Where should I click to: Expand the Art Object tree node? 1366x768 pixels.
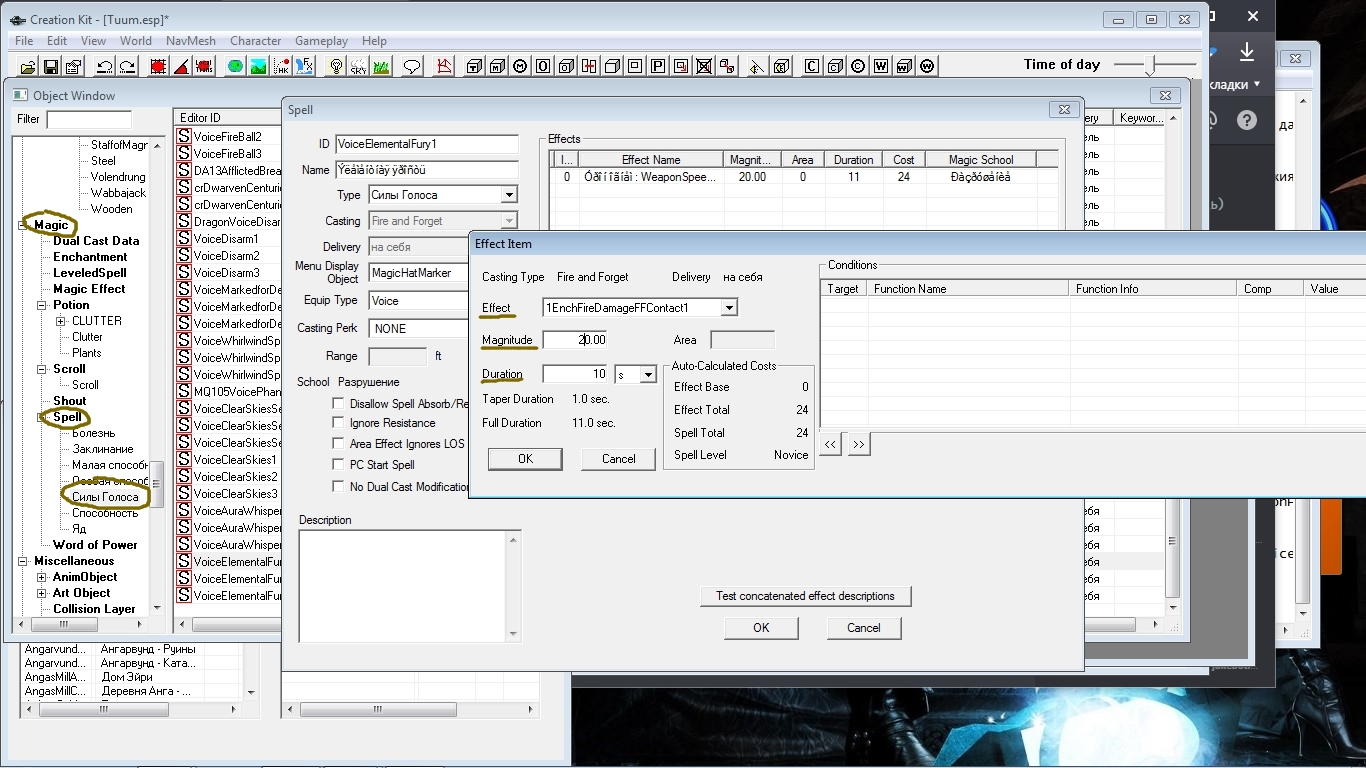pyautogui.click(x=42, y=593)
